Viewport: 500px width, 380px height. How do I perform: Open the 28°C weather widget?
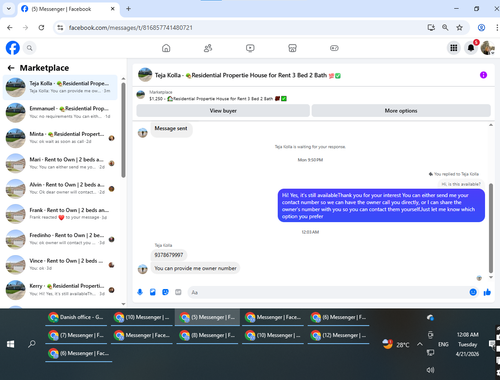396,344
